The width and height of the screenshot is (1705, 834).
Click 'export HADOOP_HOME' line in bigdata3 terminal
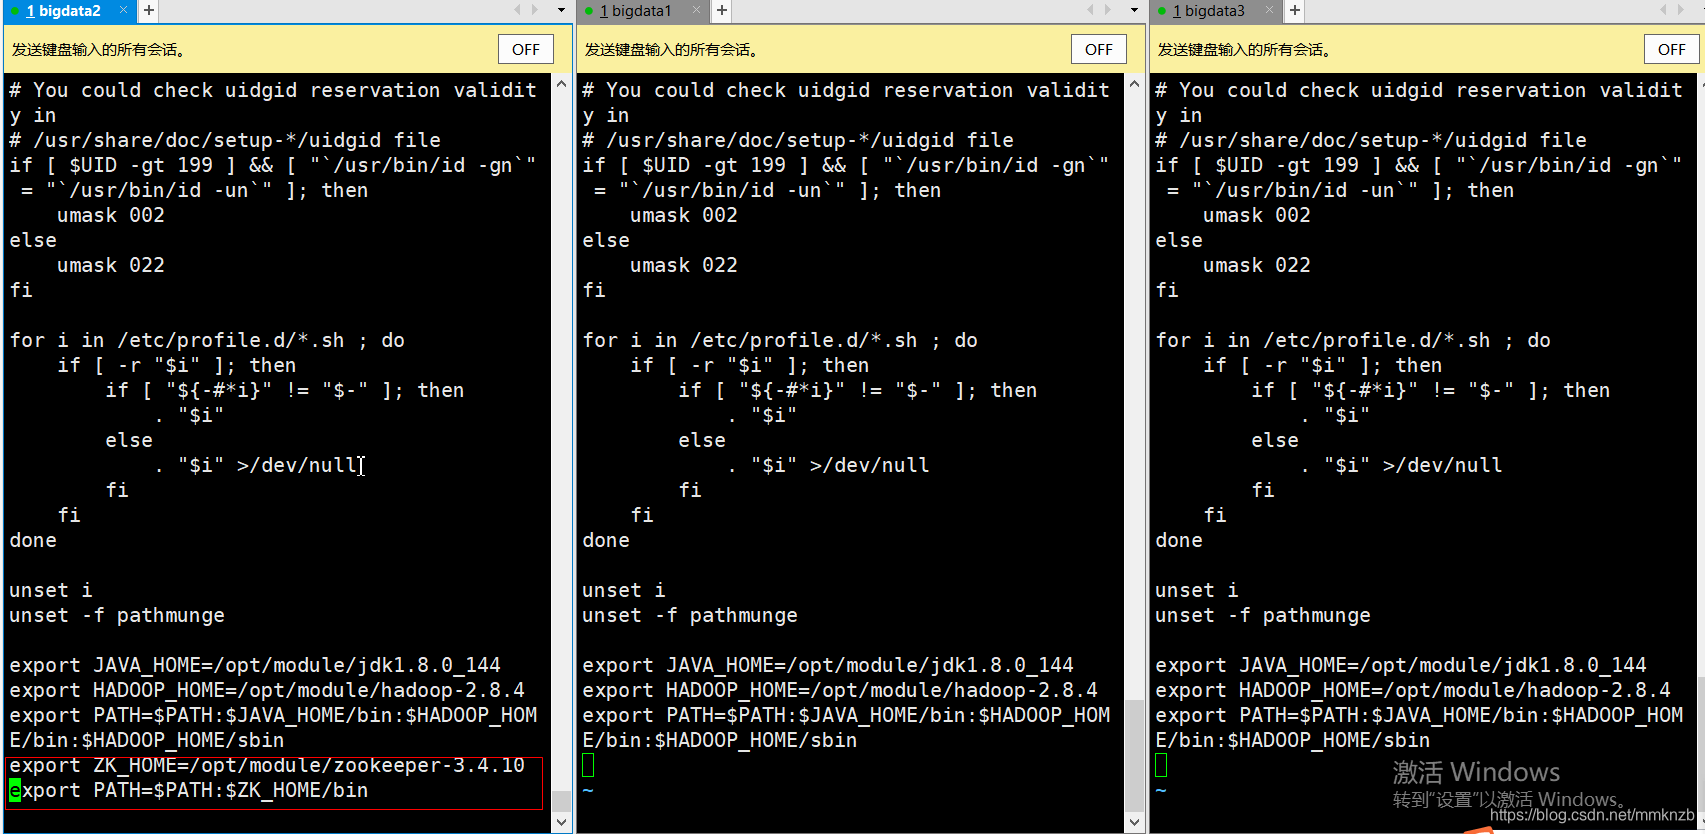(x=1413, y=690)
